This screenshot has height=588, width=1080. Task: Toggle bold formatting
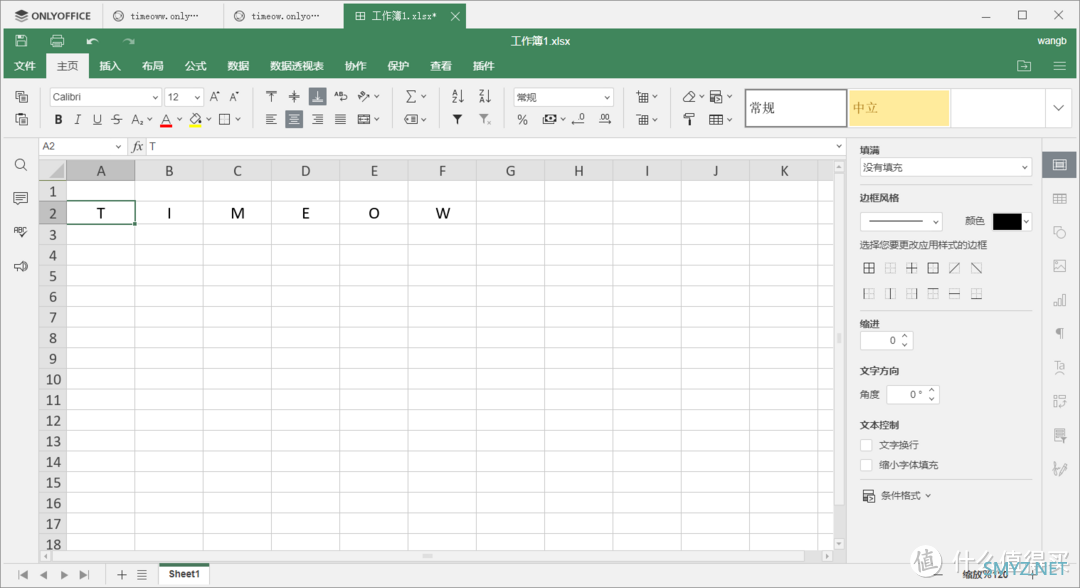click(58, 120)
